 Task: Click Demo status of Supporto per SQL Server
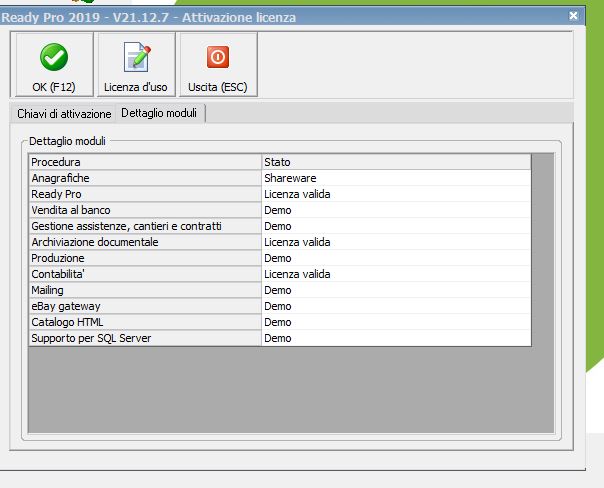396,338
